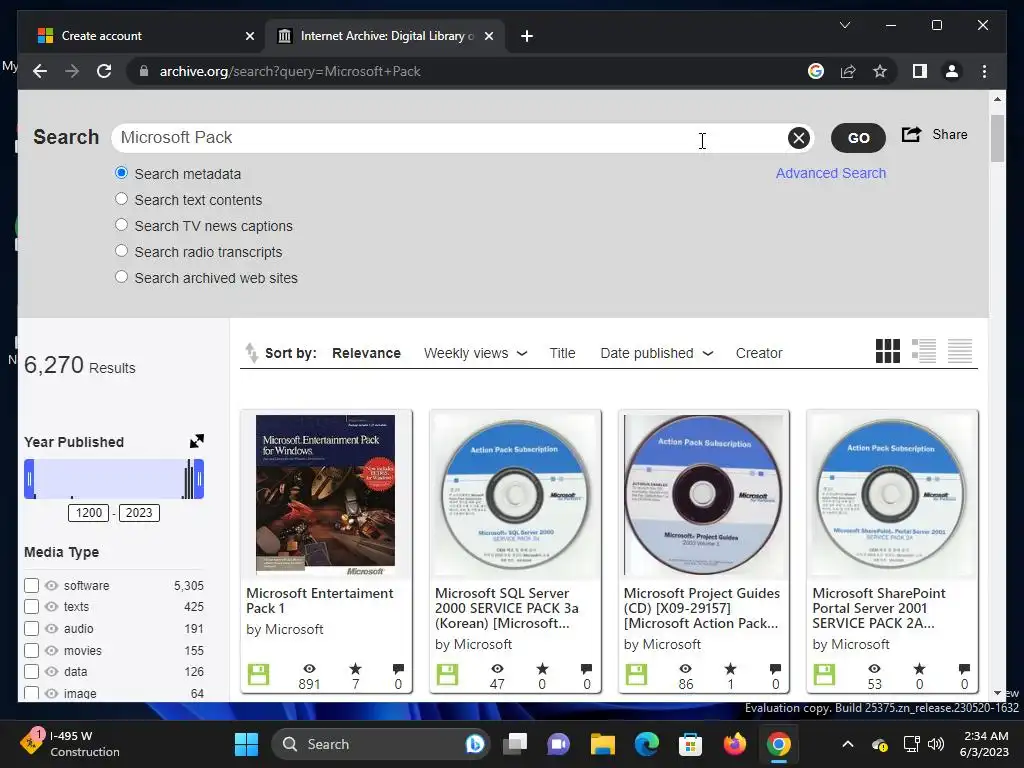Image resolution: width=1024 pixels, height=768 pixels.
Task: Toggle sort direction arrows beside Sort by
Action: click(x=251, y=353)
